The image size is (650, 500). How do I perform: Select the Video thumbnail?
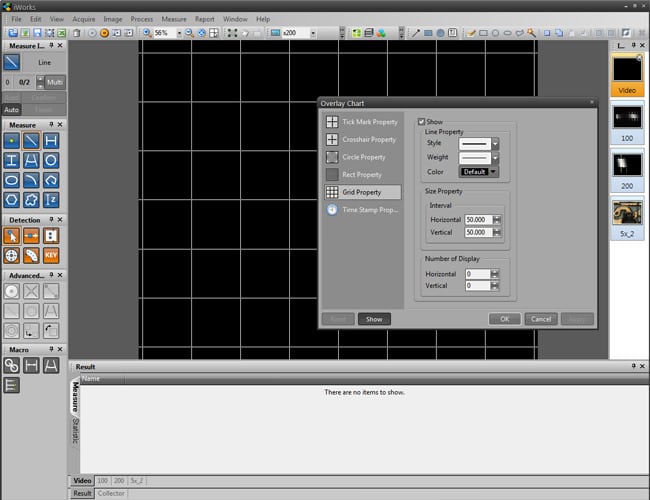pyautogui.click(x=627, y=76)
